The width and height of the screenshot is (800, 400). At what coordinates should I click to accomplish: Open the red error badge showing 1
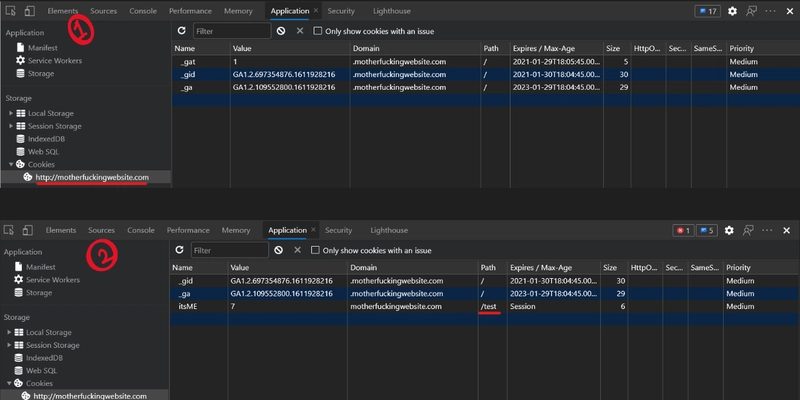[683, 231]
